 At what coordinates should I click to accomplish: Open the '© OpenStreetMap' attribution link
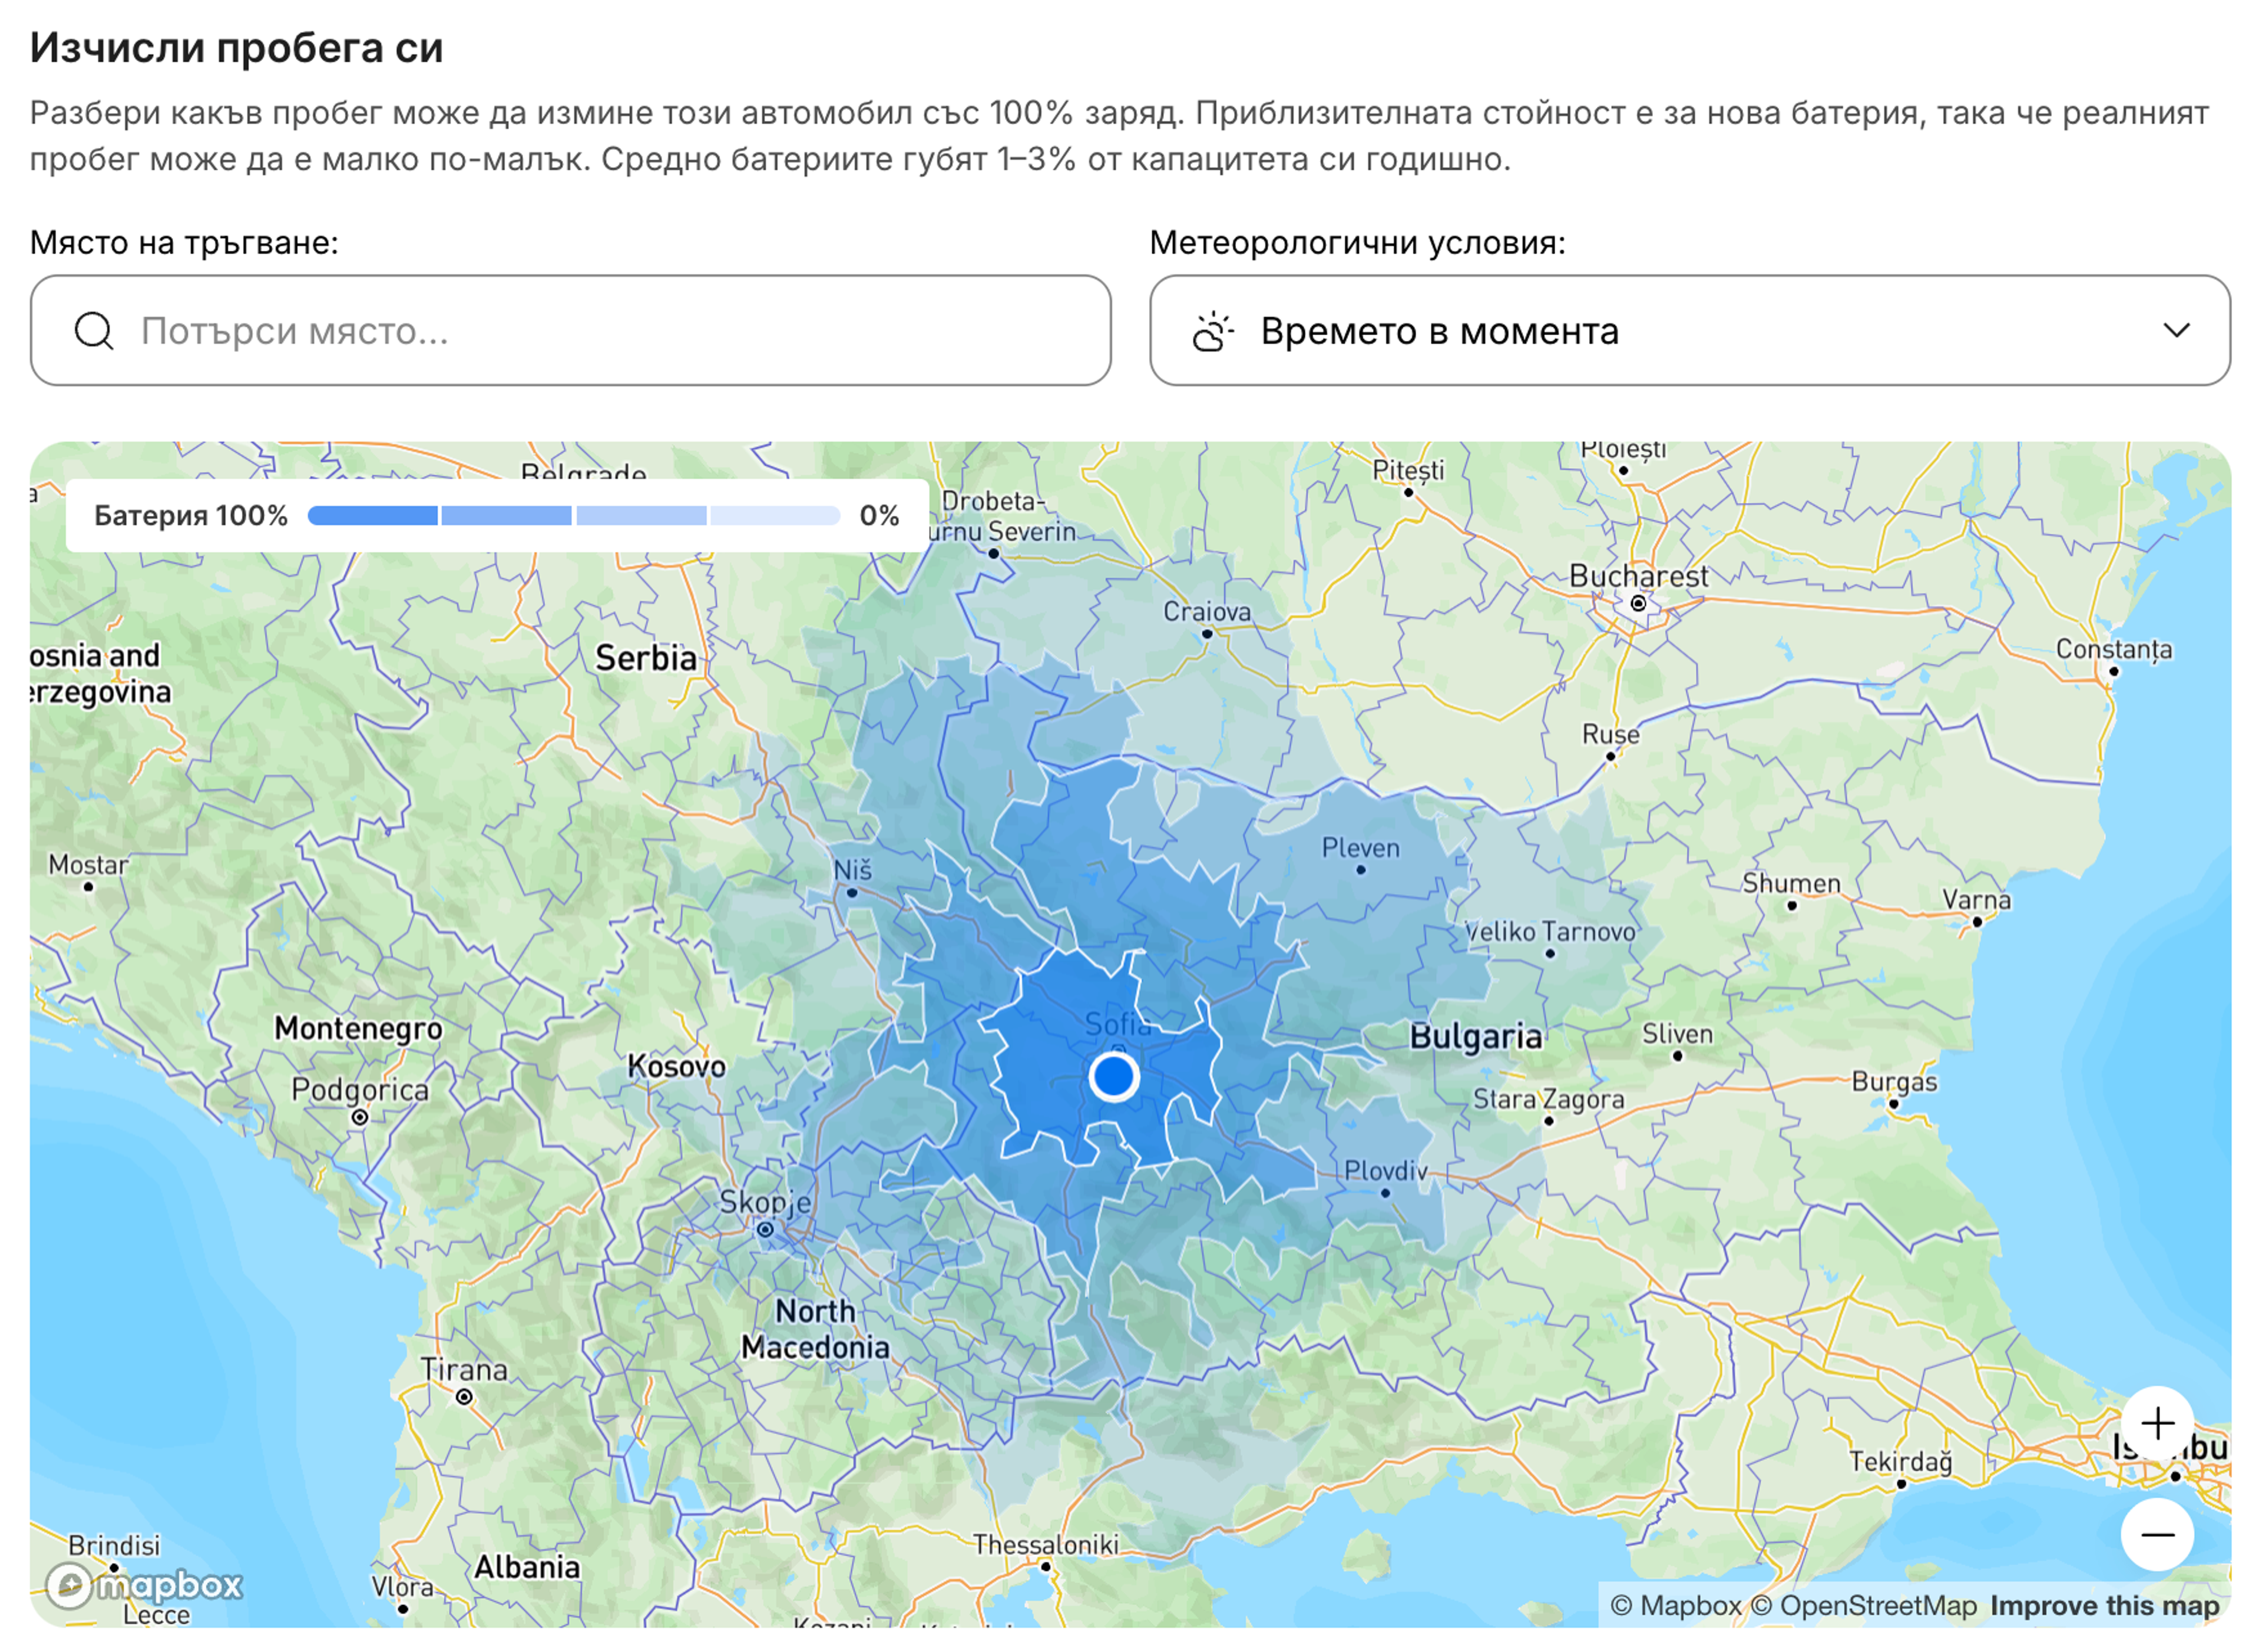click(1864, 1606)
